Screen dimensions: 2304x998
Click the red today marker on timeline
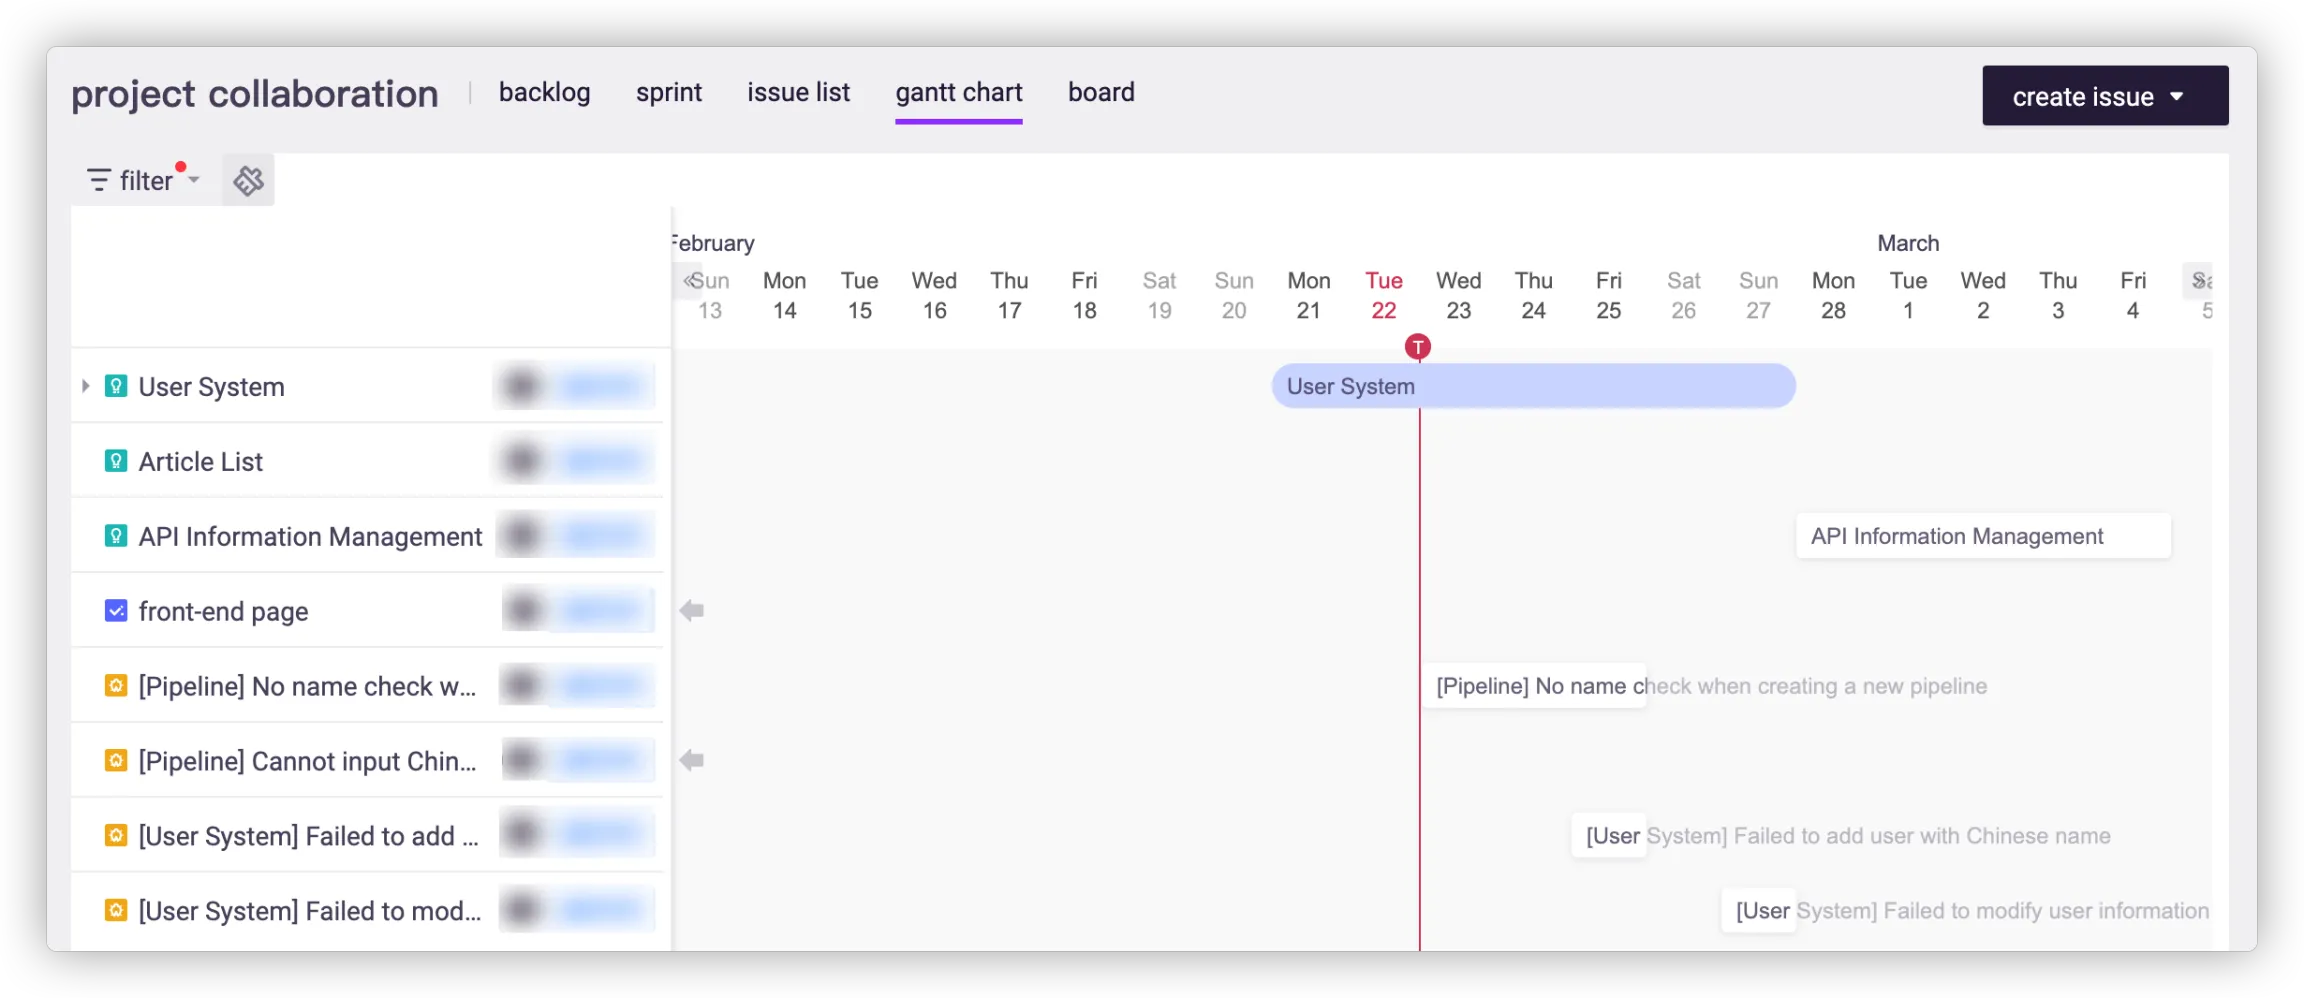(x=1417, y=347)
